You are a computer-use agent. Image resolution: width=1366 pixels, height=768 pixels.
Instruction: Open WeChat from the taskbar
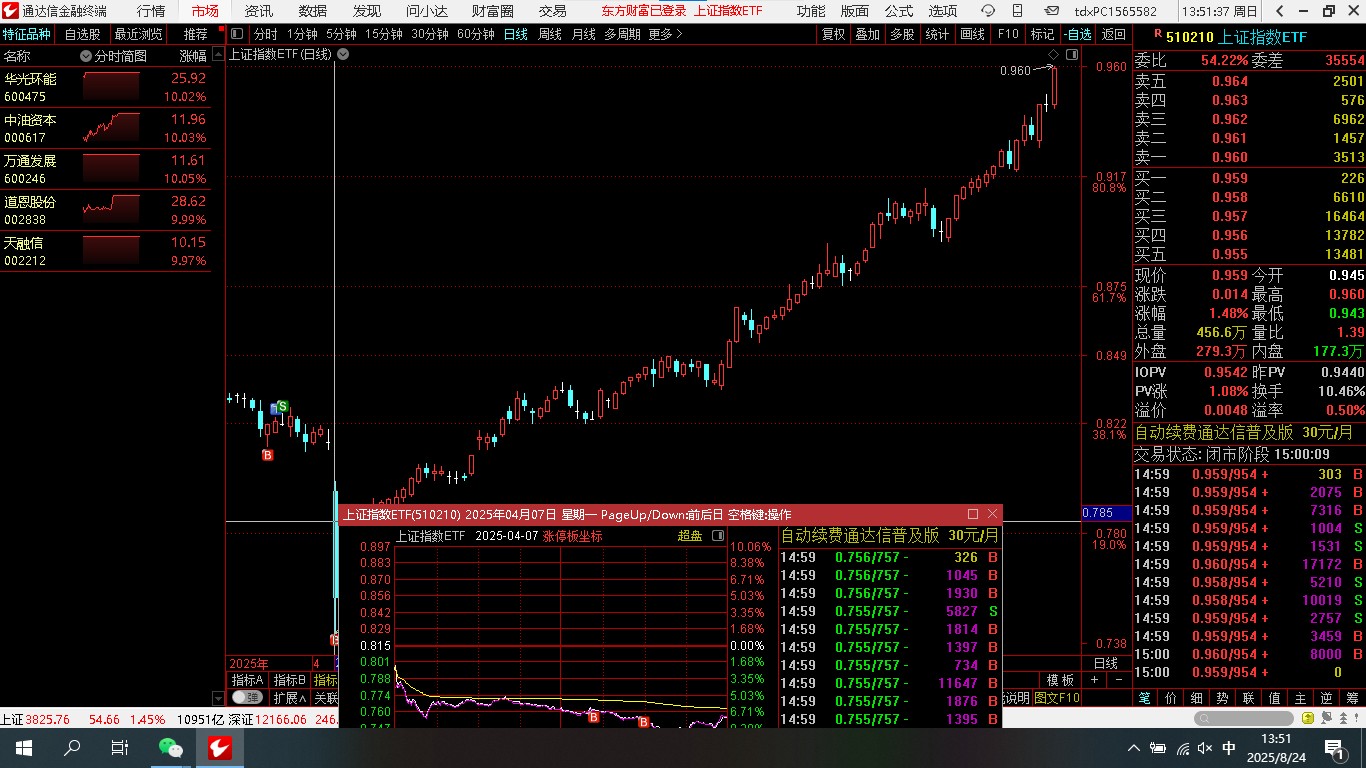coord(171,748)
